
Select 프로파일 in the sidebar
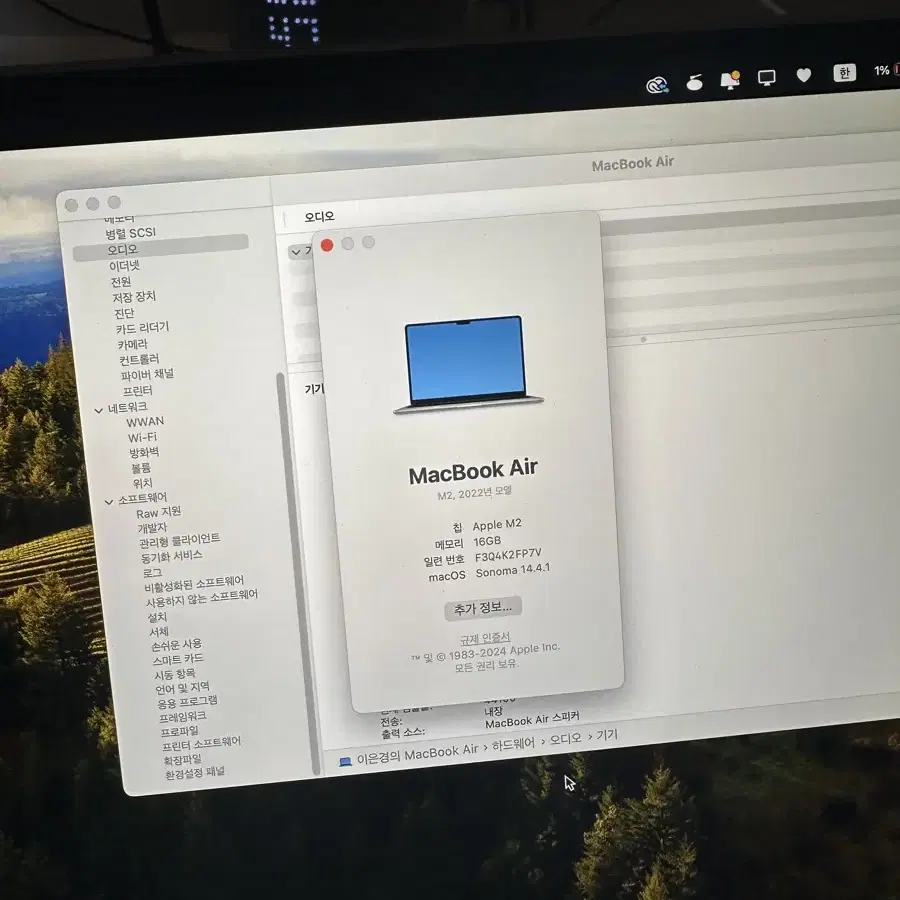pyautogui.click(x=180, y=732)
